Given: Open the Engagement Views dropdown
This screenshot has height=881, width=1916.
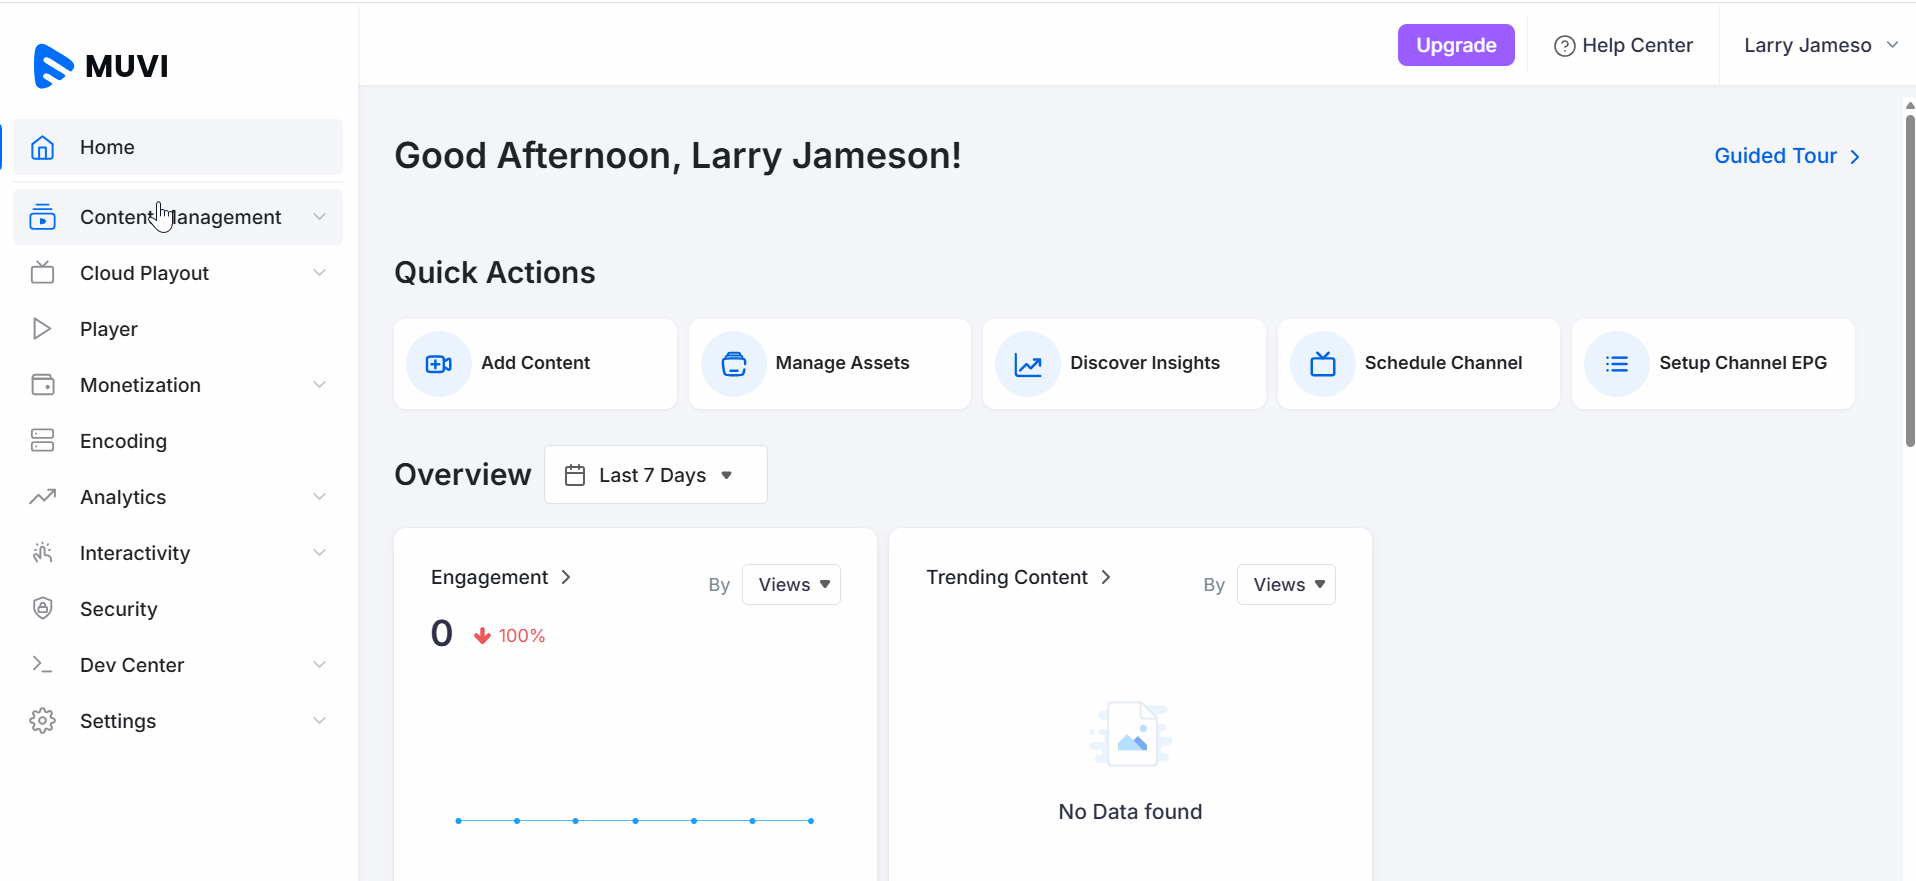Looking at the screenshot, I should coord(791,585).
